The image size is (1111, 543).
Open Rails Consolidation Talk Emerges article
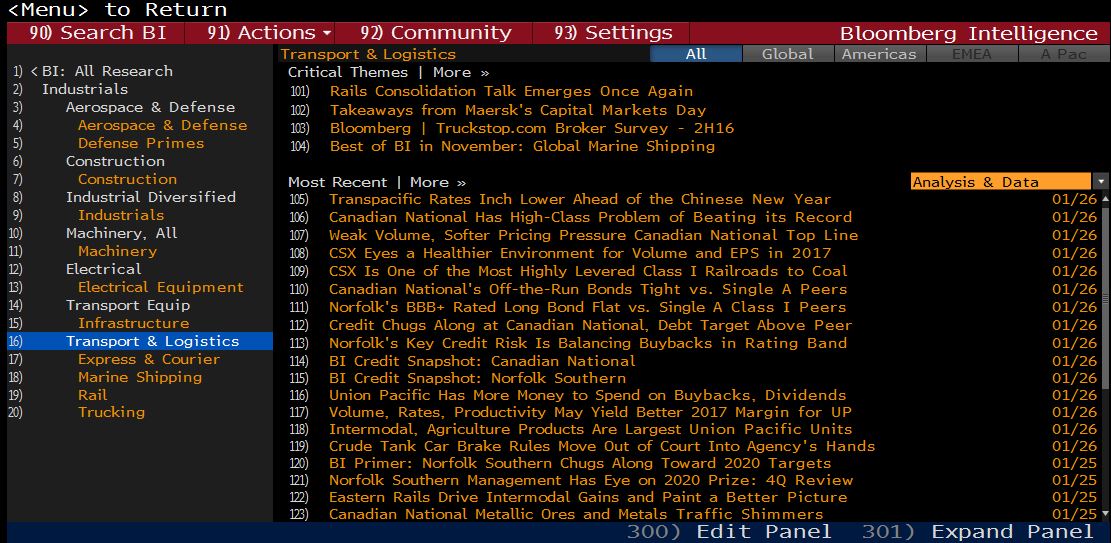511,91
